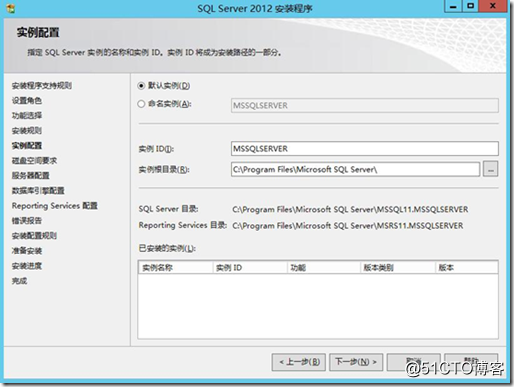Click the 版本 column header
The width and height of the screenshot is (514, 387).
click(467, 268)
